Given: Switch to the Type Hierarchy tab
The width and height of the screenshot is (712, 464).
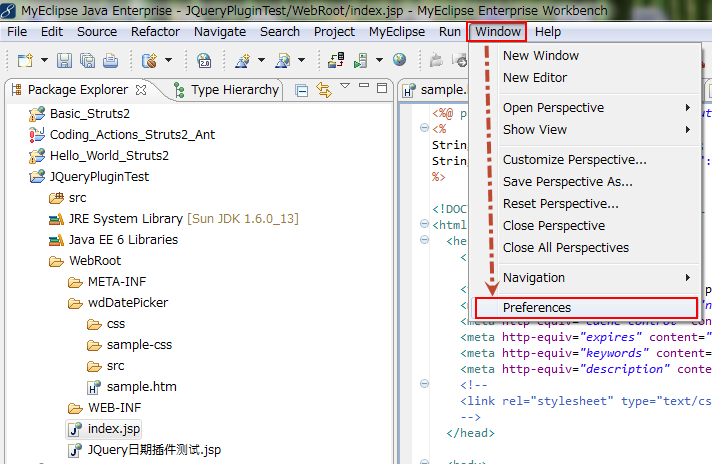Looking at the screenshot, I should [x=226, y=90].
